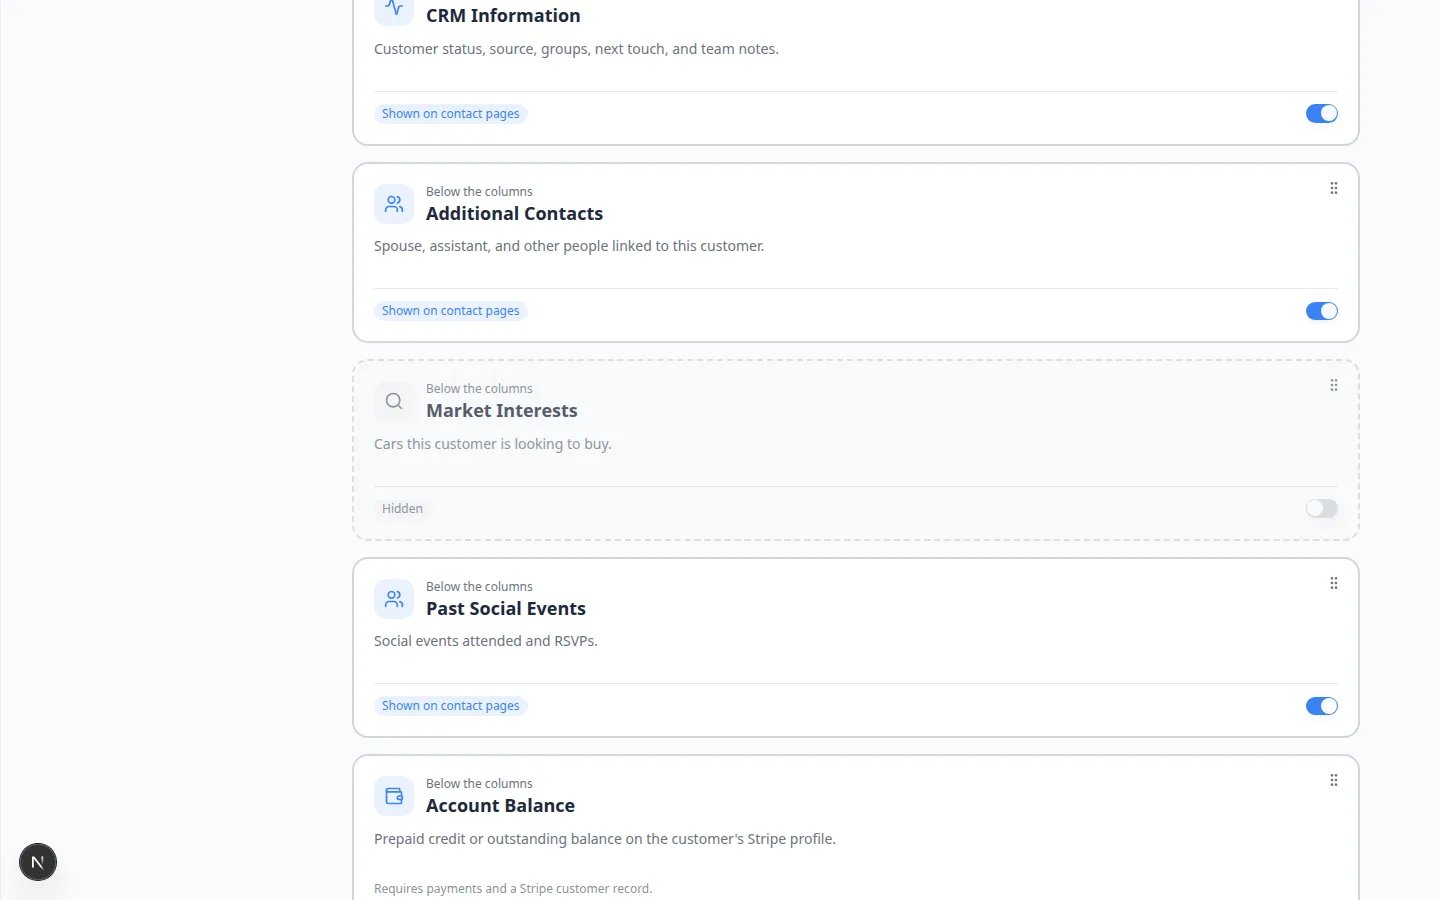Viewport: 1440px width, 900px height.
Task: Click the Hidden status badge
Action: [402, 509]
